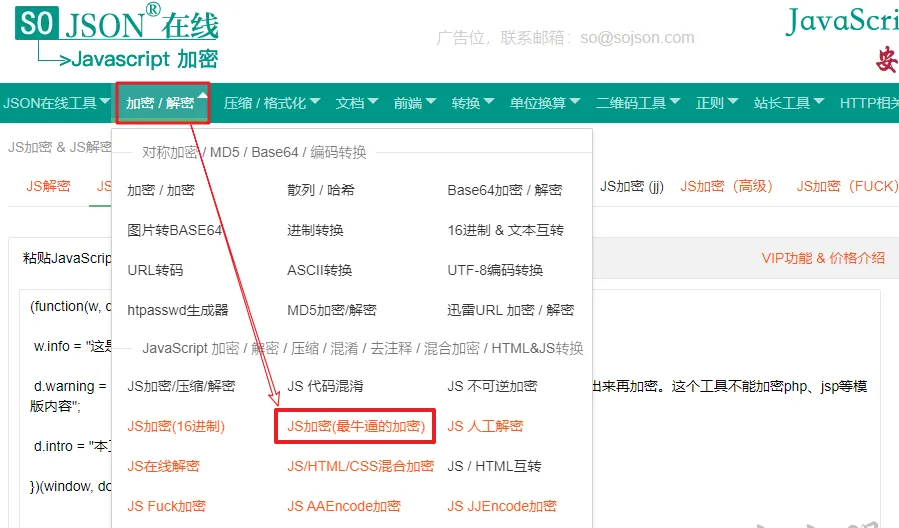The height and width of the screenshot is (528, 899).
Task: Select 16进制 & 文本互转
Action: click(x=505, y=230)
